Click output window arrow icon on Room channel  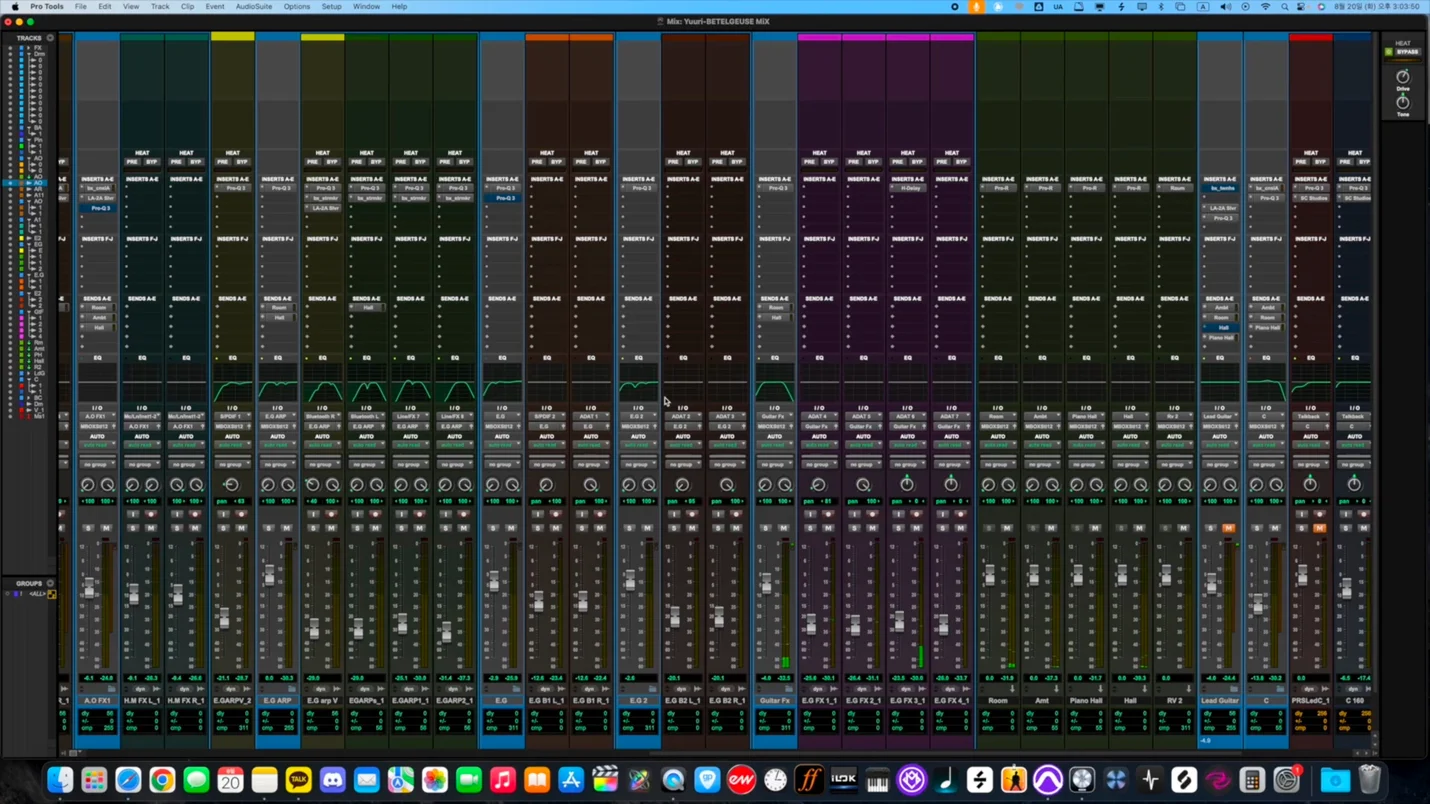point(1012,689)
